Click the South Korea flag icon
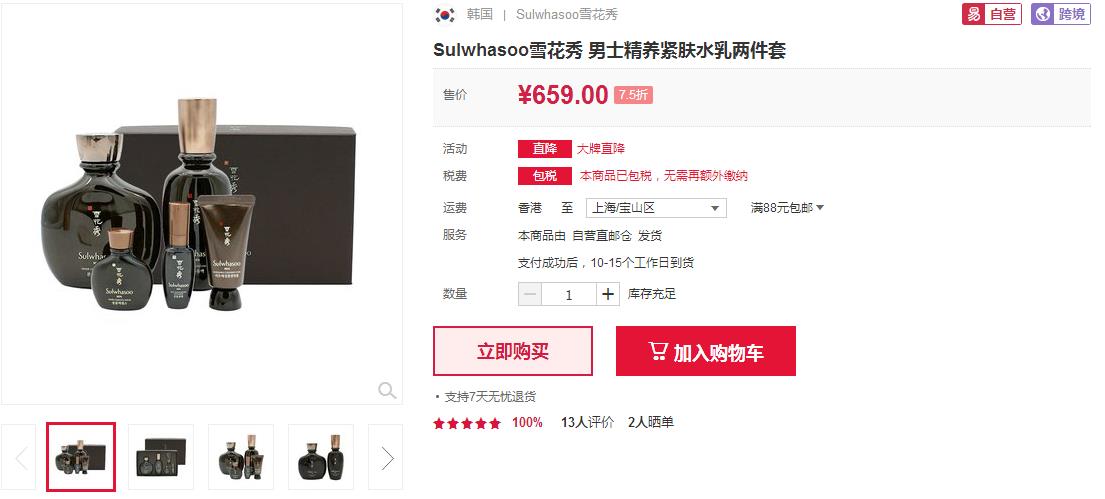 click(445, 14)
